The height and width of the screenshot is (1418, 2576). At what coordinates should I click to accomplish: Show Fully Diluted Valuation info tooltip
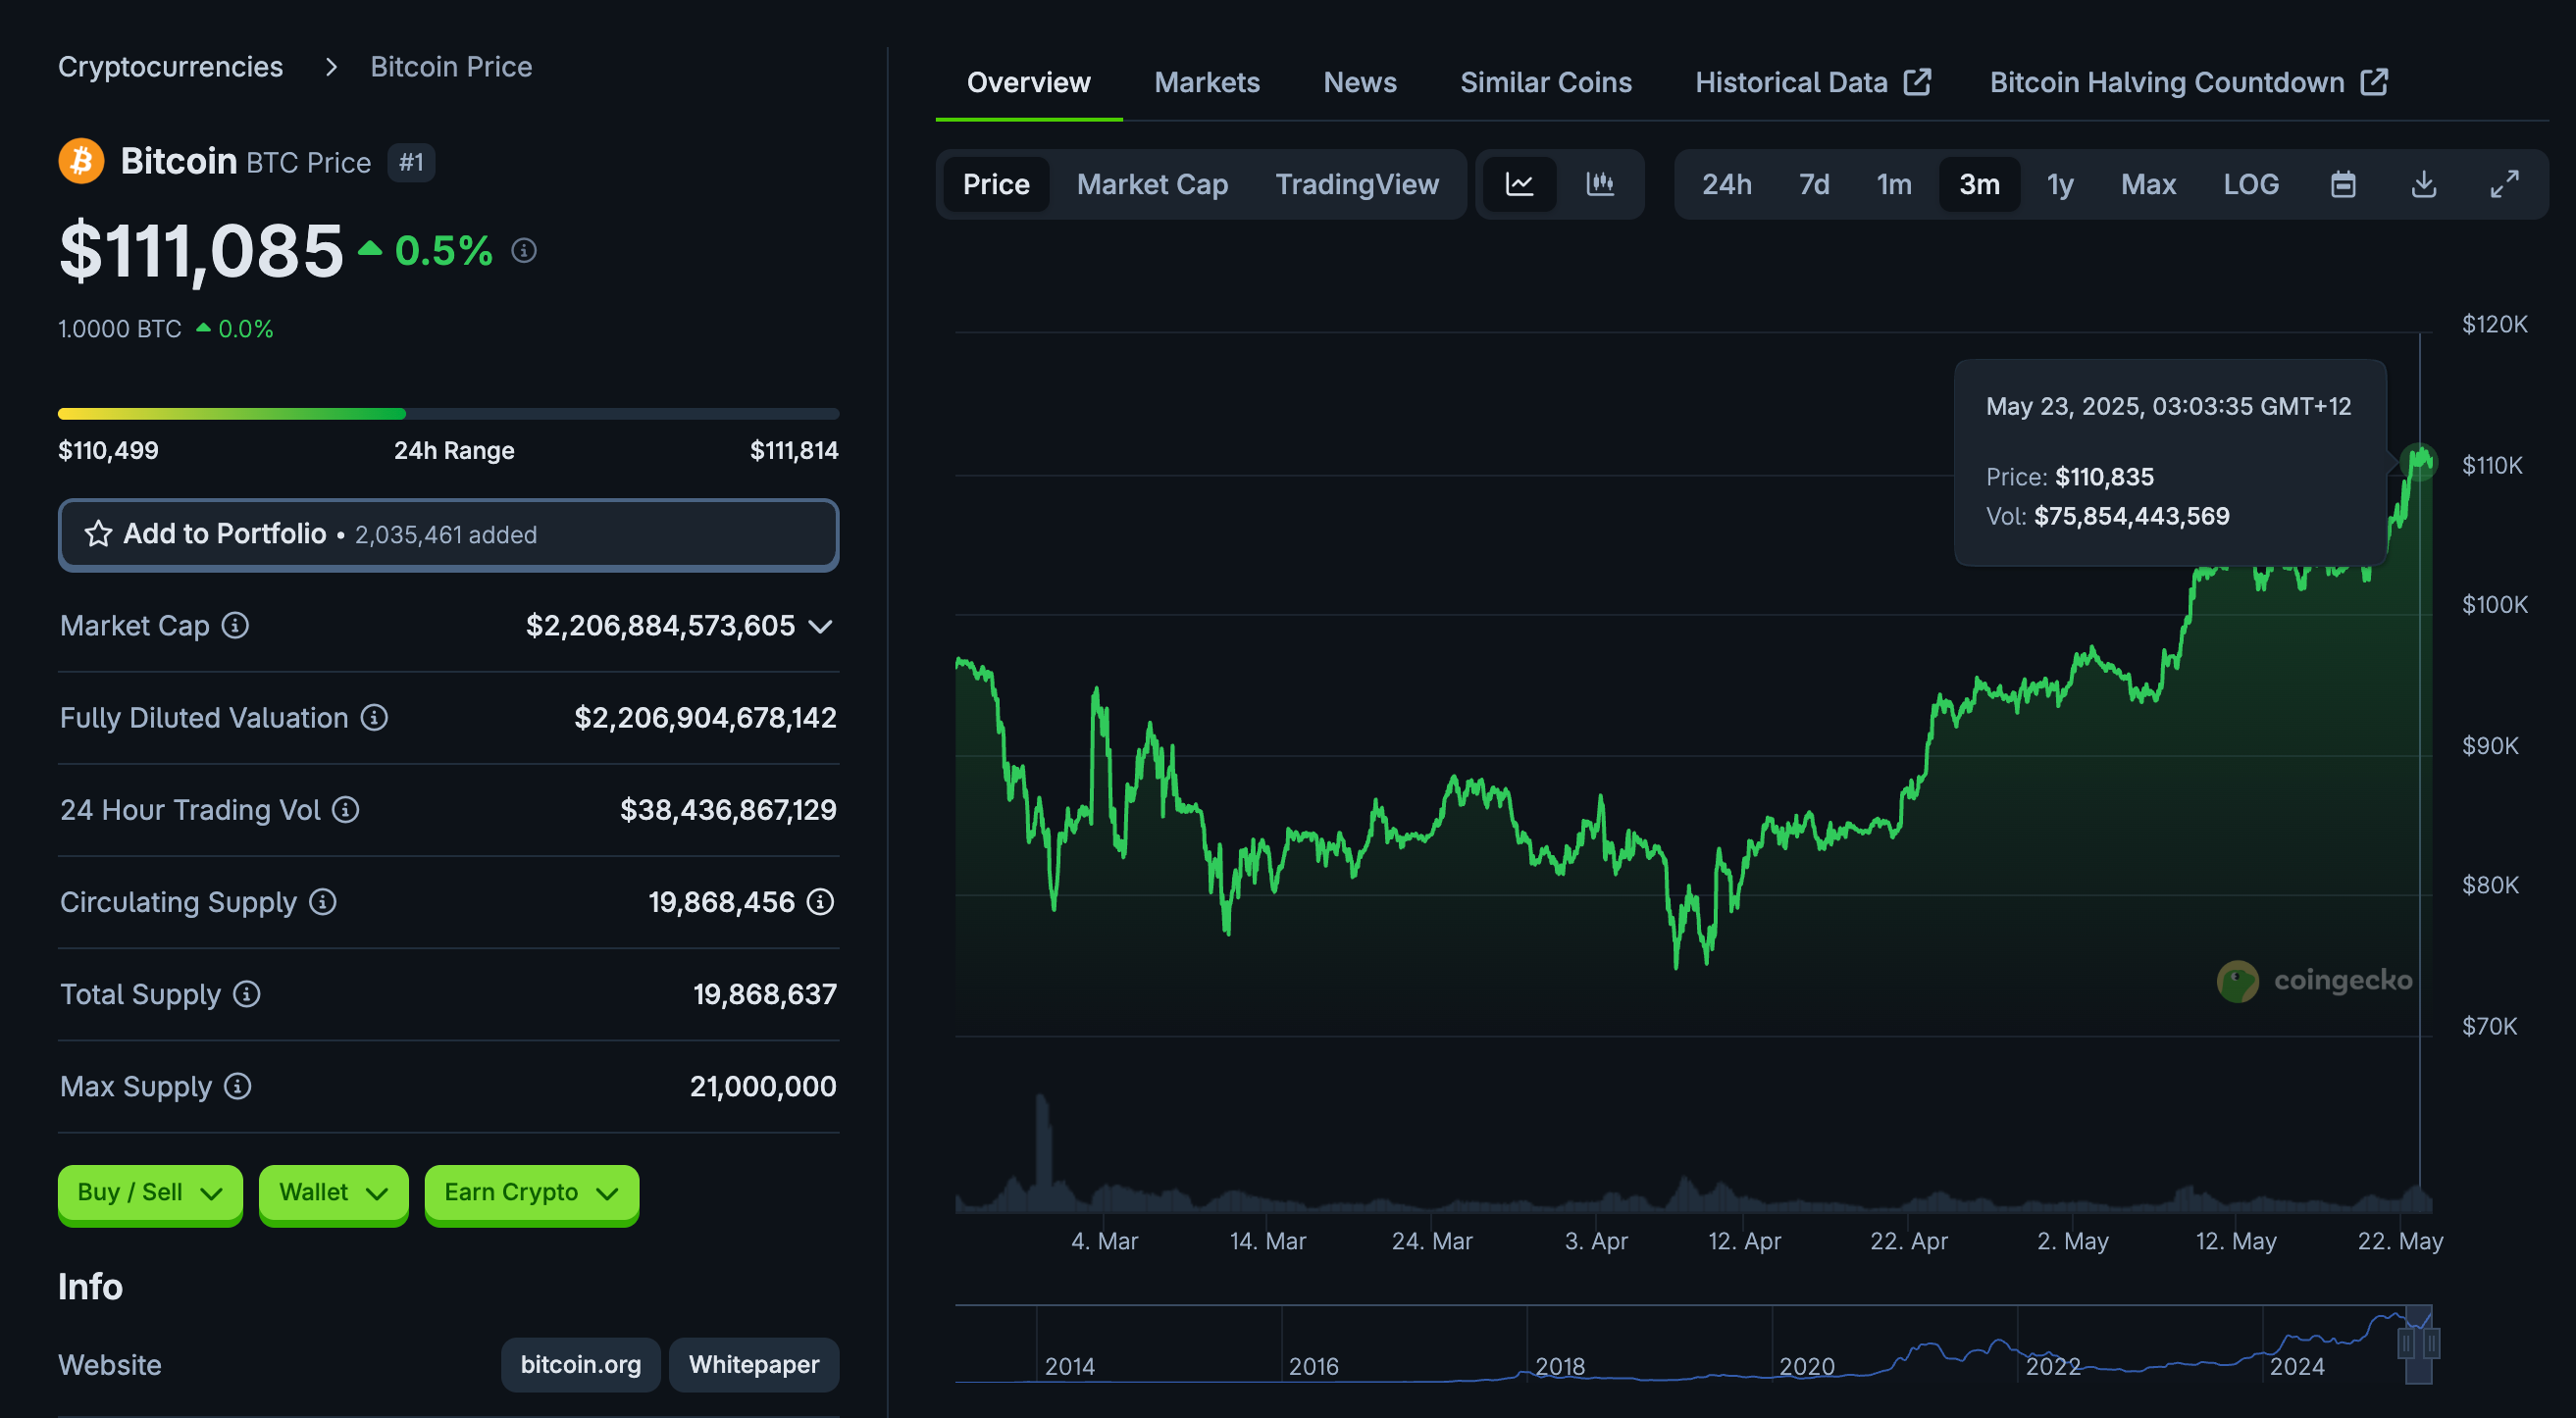[374, 718]
